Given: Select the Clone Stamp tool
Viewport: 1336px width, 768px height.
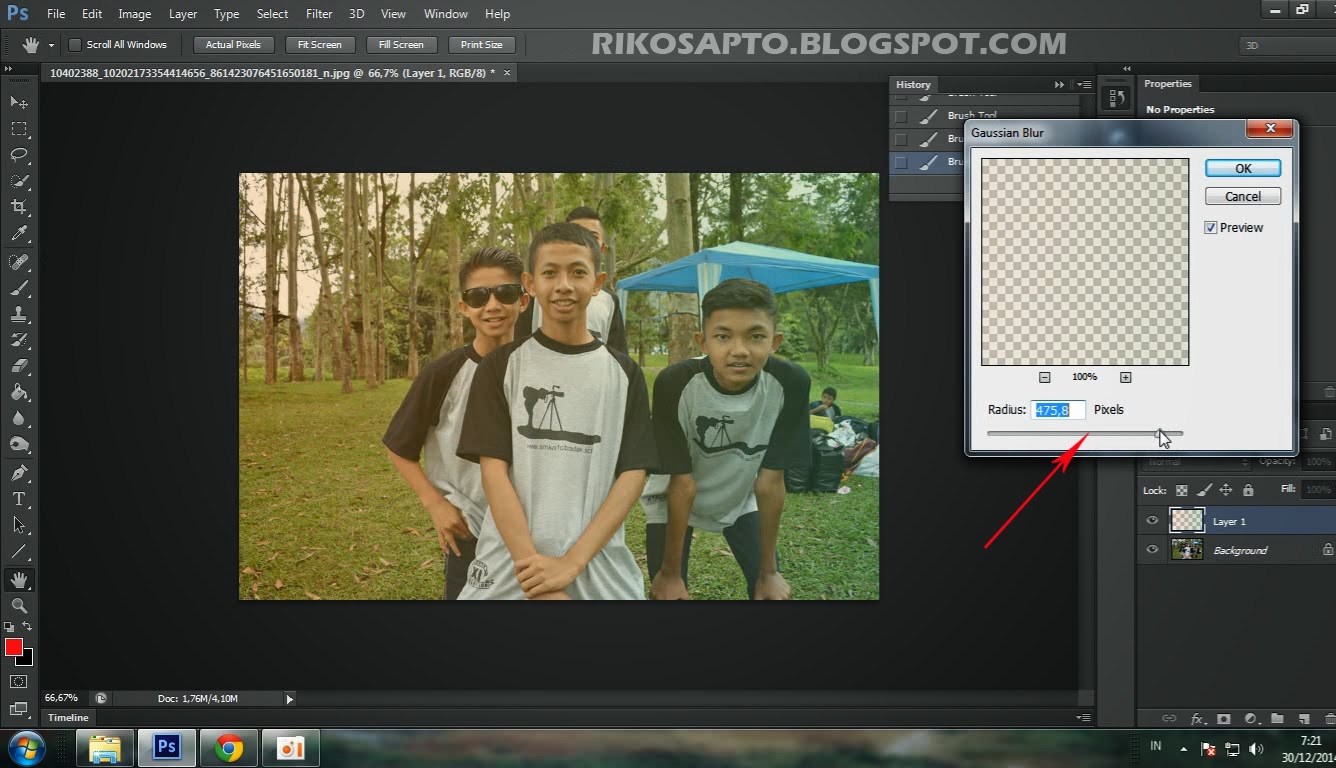Looking at the screenshot, I should point(19,314).
